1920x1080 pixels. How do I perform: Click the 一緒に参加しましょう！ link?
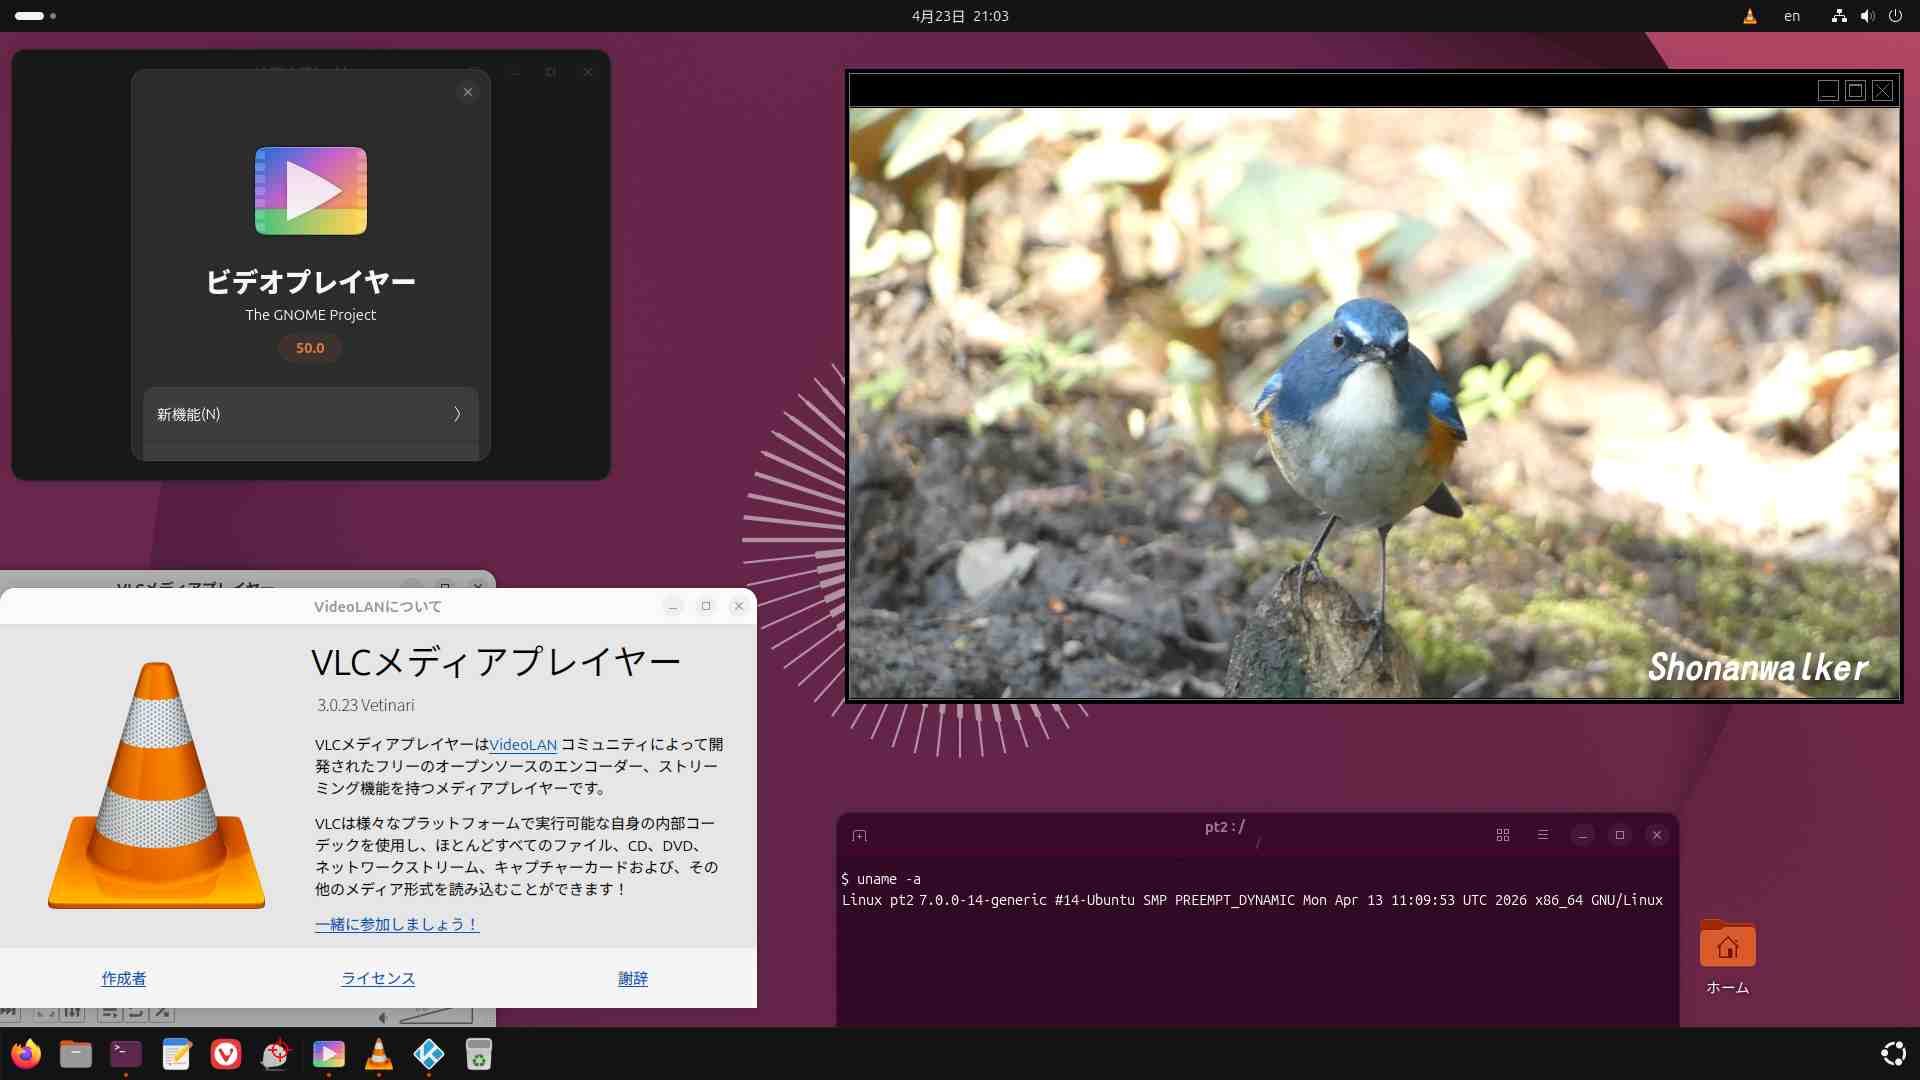[x=397, y=924]
